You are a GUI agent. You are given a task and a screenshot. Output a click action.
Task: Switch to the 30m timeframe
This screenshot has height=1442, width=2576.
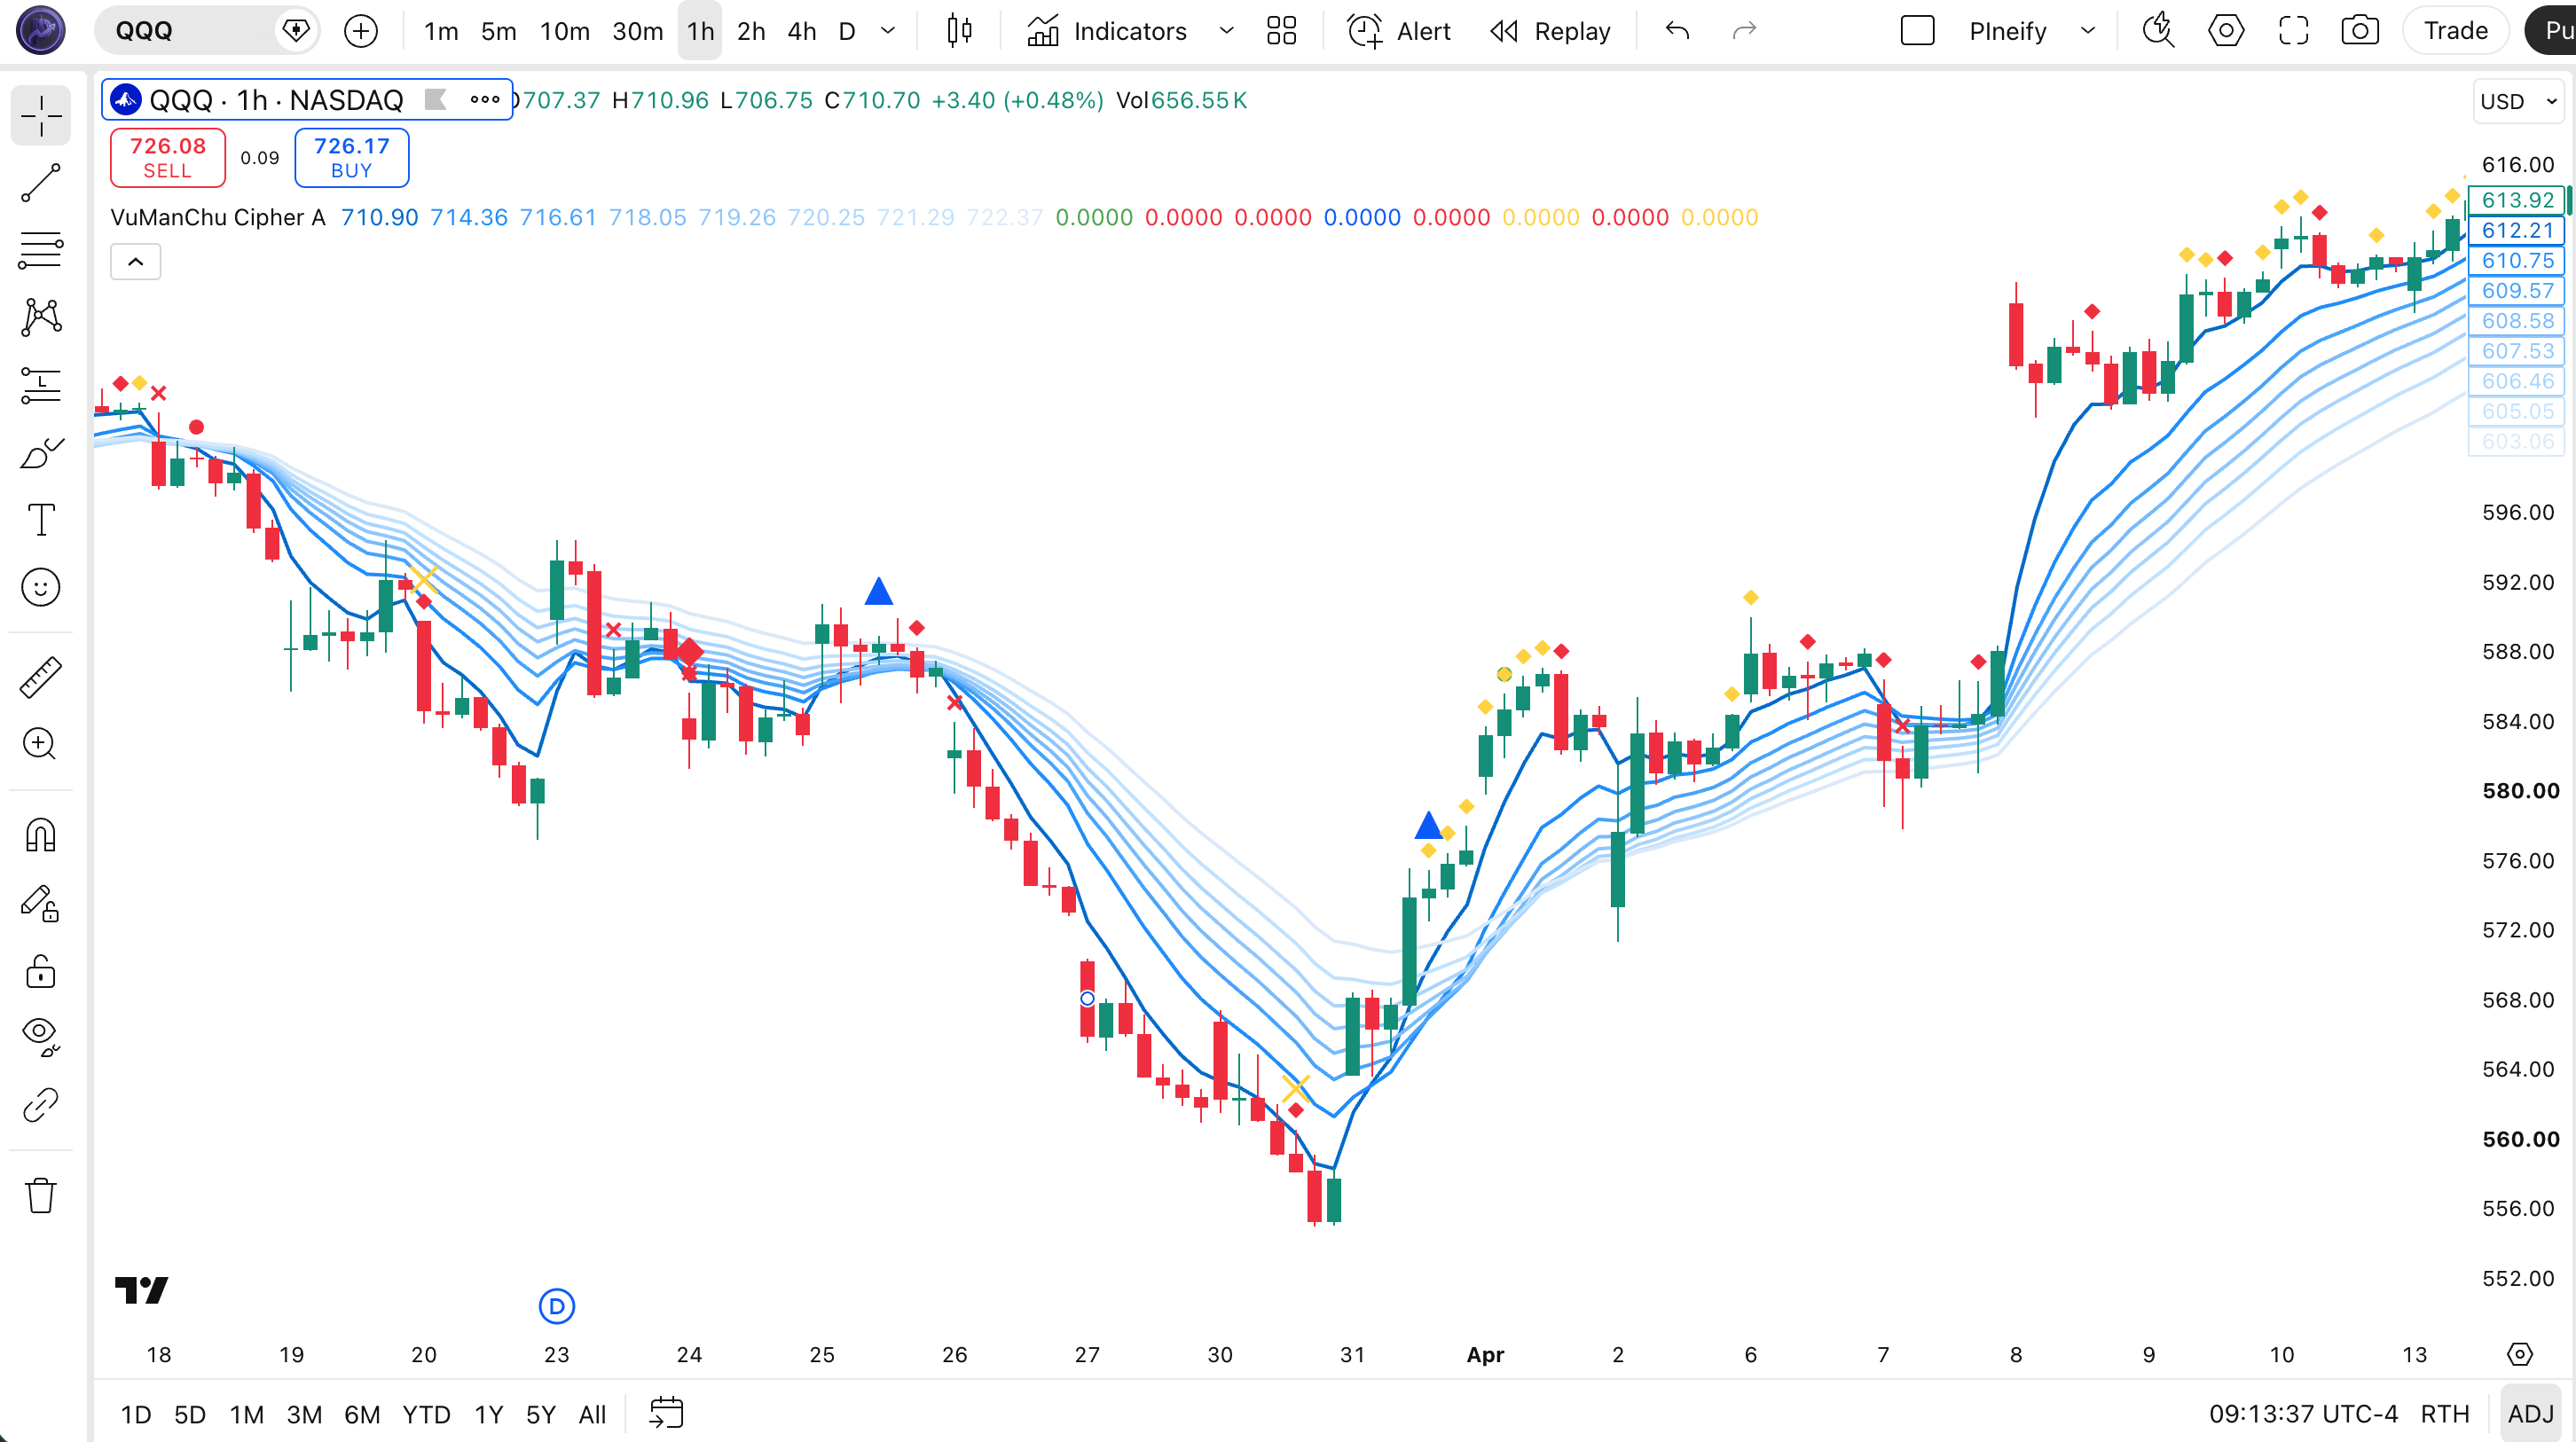[x=637, y=31]
